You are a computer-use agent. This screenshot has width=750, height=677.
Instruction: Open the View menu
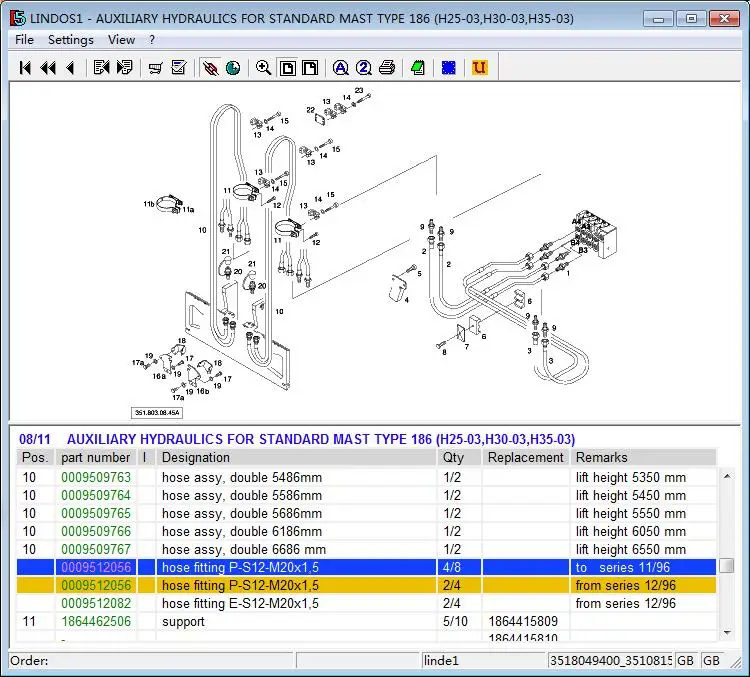(121, 40)
